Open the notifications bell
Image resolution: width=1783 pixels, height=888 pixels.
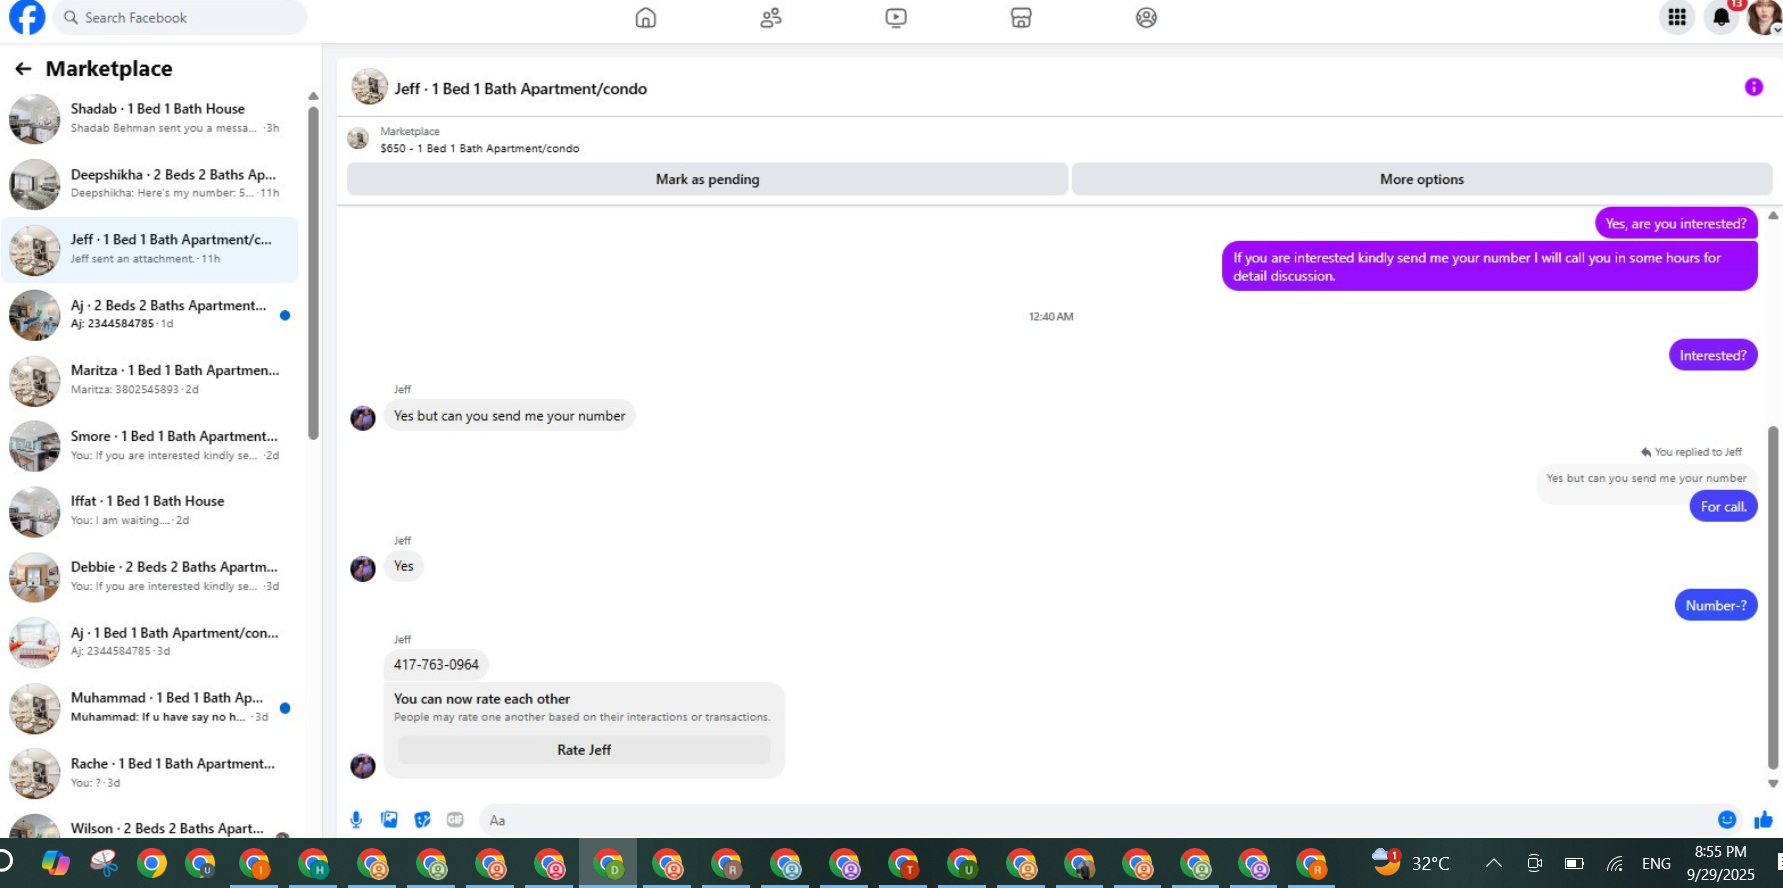point(1721,17)
